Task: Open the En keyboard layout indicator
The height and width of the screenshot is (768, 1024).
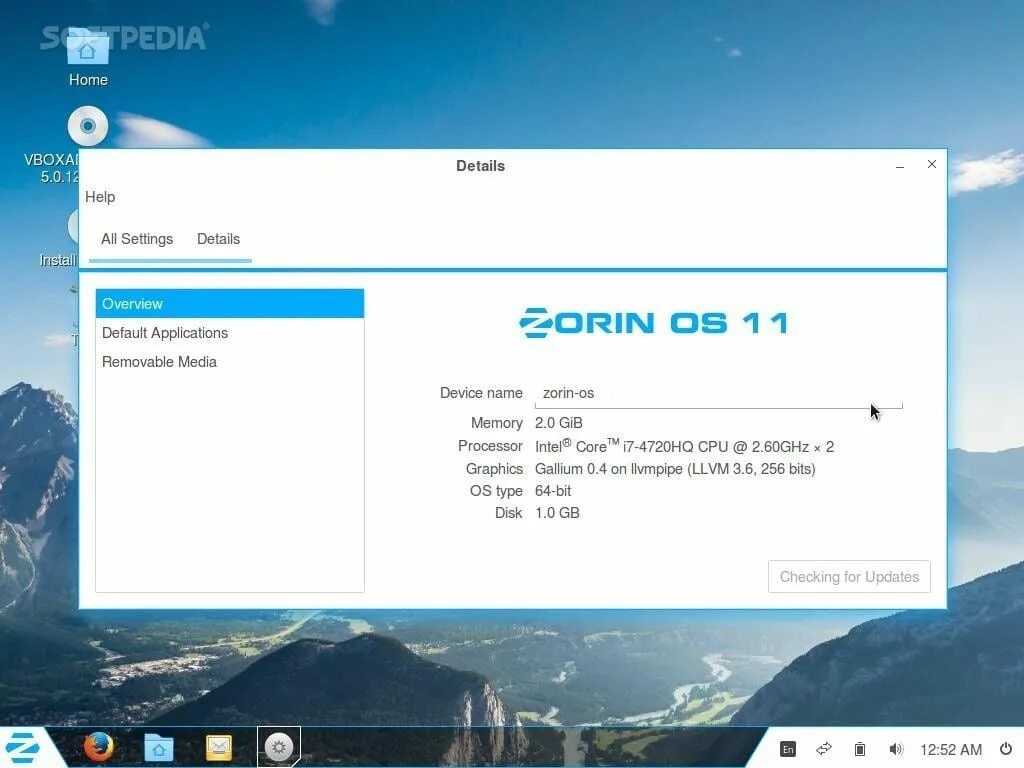Action: tap(788, 749)
